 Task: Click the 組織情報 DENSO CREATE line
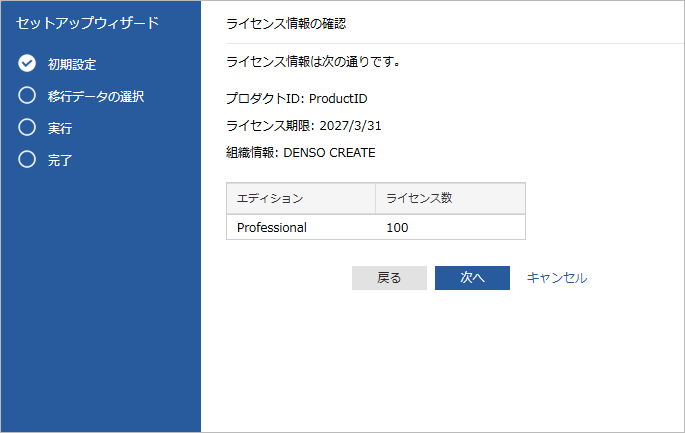(301, 153)
